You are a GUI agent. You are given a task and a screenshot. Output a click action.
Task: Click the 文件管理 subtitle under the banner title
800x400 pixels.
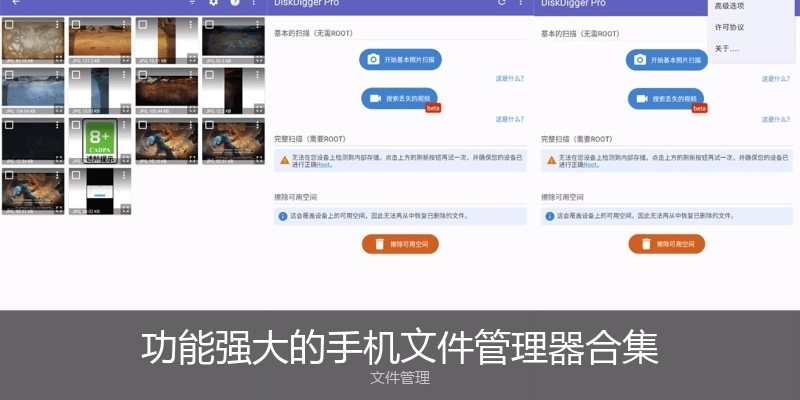coord(400,378)
